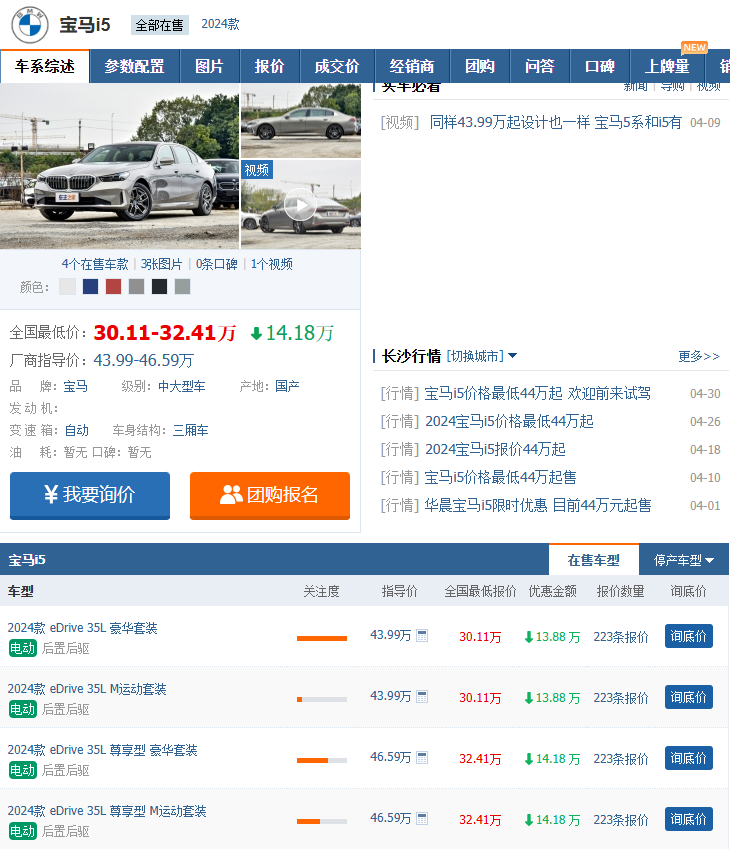Open news 2024宝马i5价格最低44万起
Image resolution: width=730 pixels, height=849 pixels.
pyautogui.click(x=509, y=422)
